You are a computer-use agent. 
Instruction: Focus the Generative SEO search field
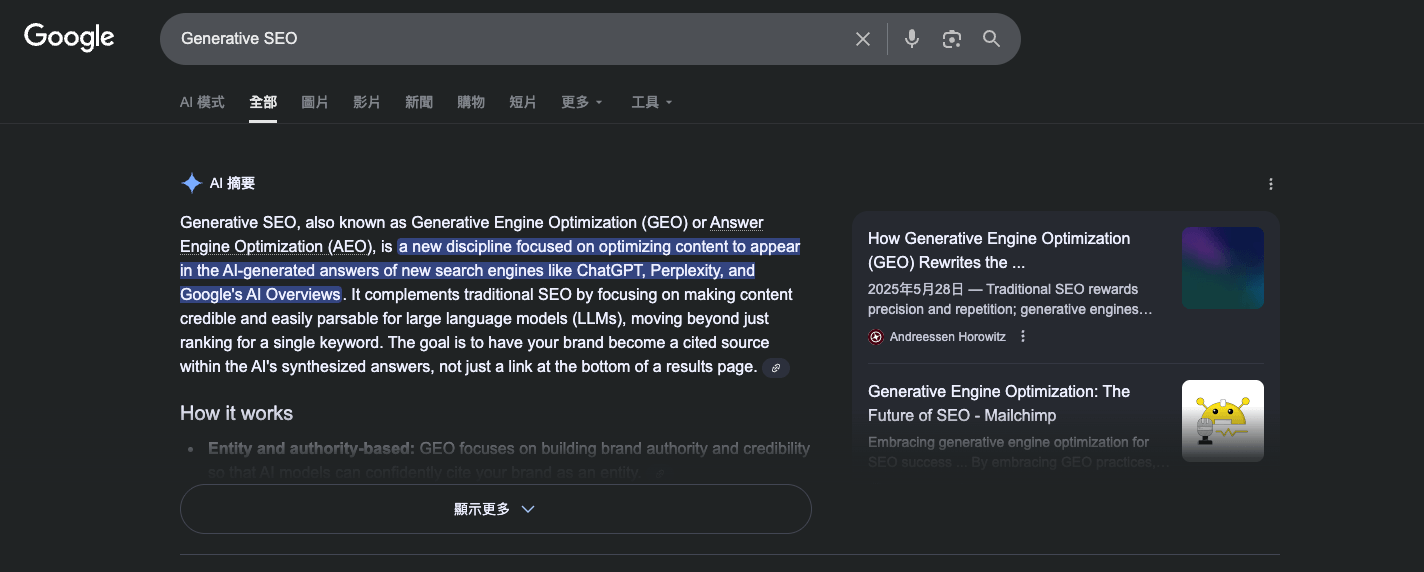pos(500,39)
